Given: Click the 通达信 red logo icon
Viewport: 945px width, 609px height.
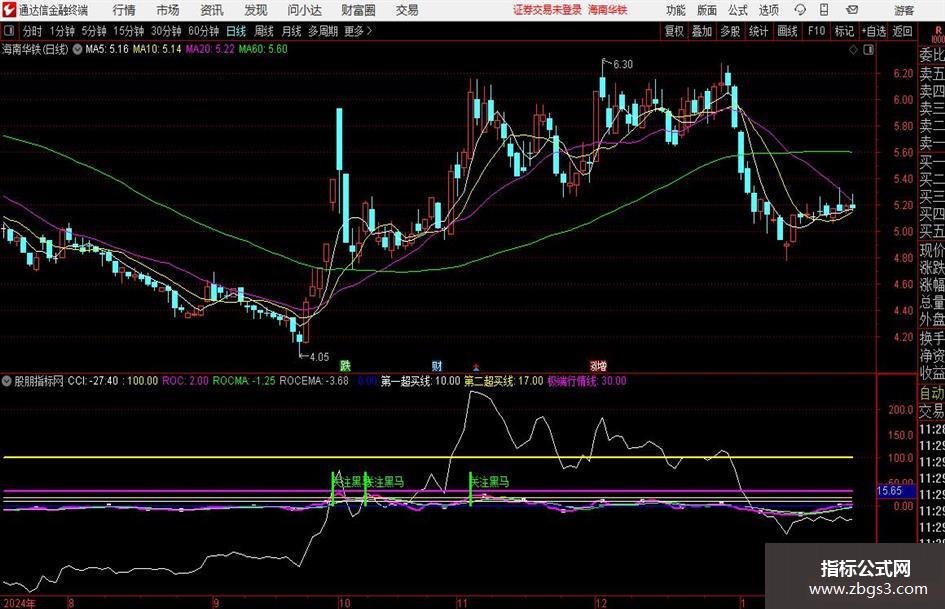Looking at the screenshot, I should point(9,10).
